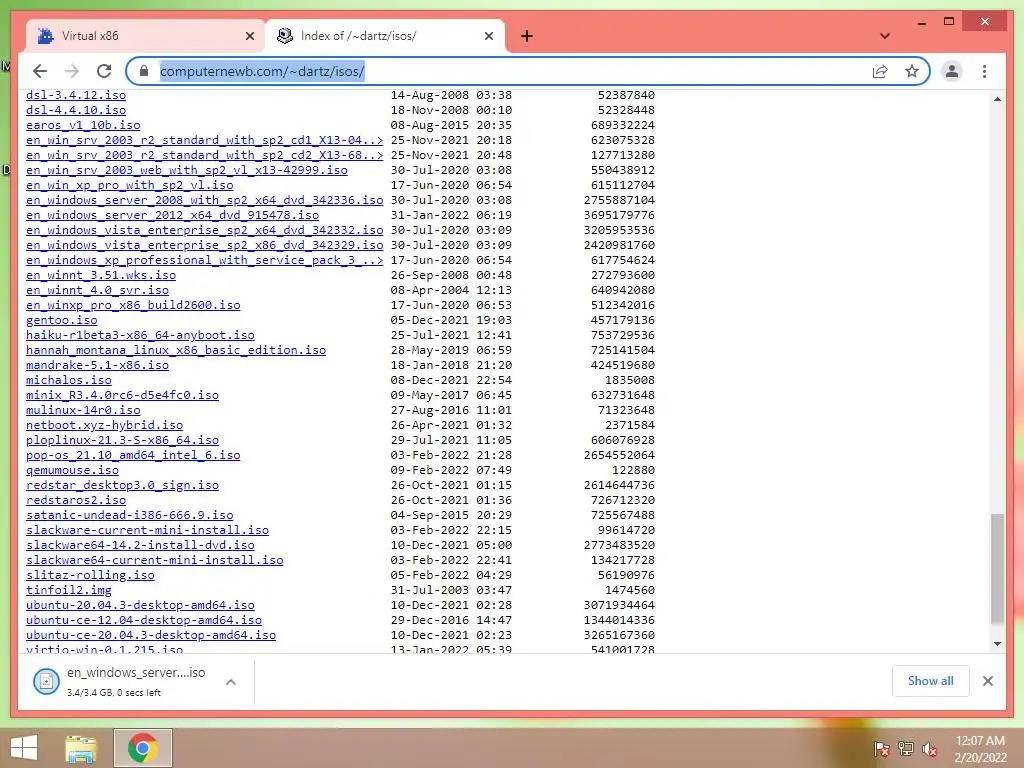Select the Index of /~dartz/isos/ tab

click(x=385, y=36)
